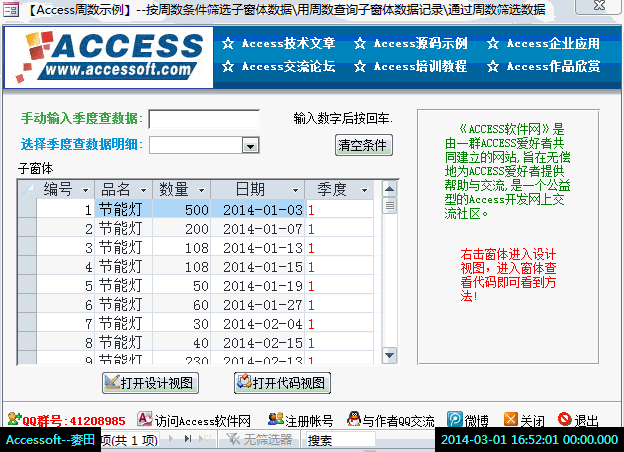Click cell with date 2014-01-27

click(x=258, y=304)
